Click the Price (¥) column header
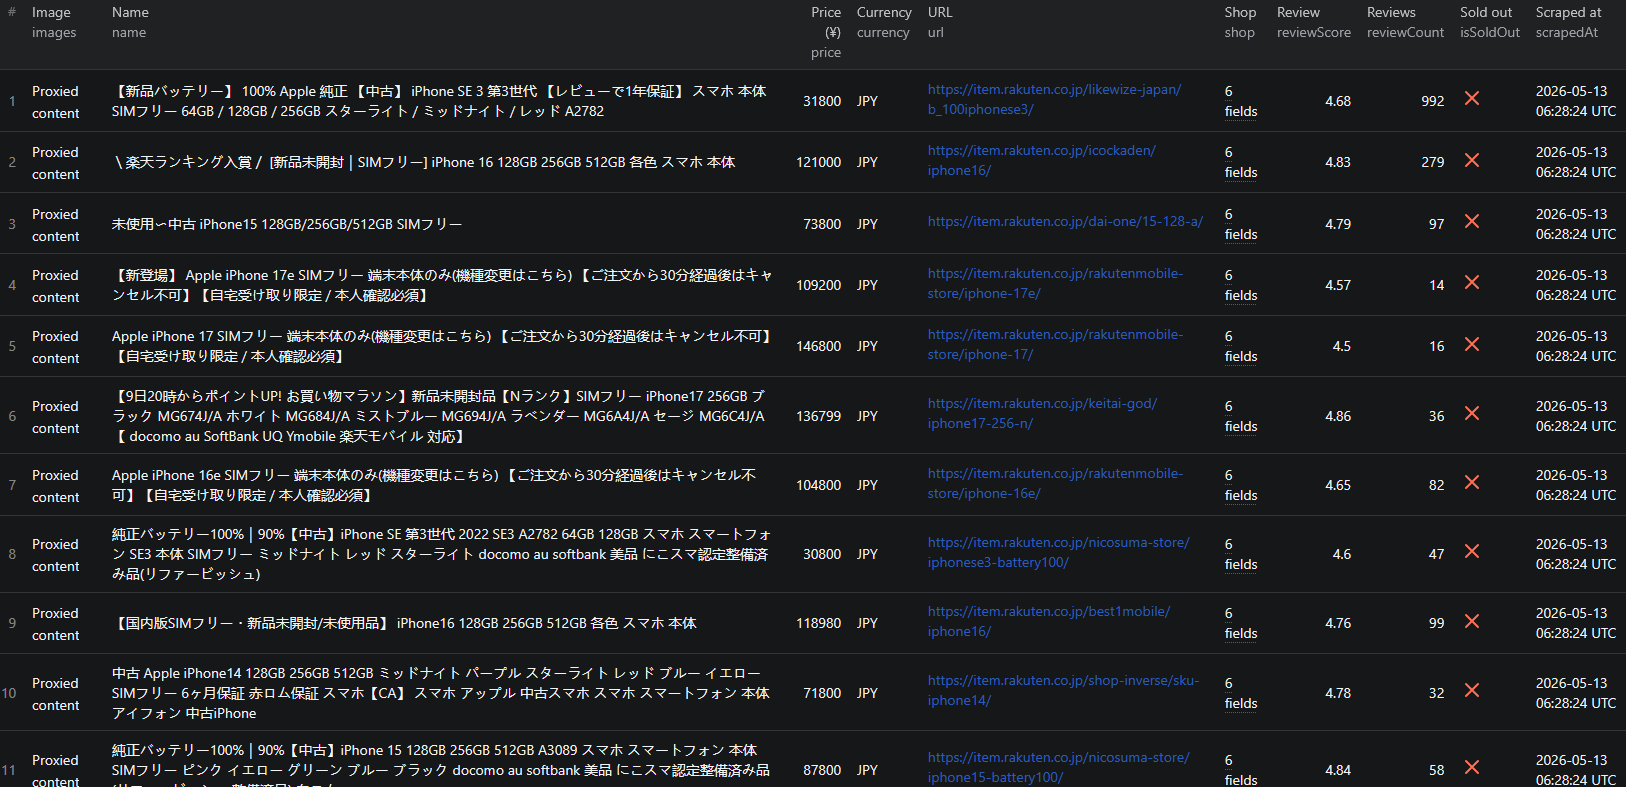 [x=826, y=32]
